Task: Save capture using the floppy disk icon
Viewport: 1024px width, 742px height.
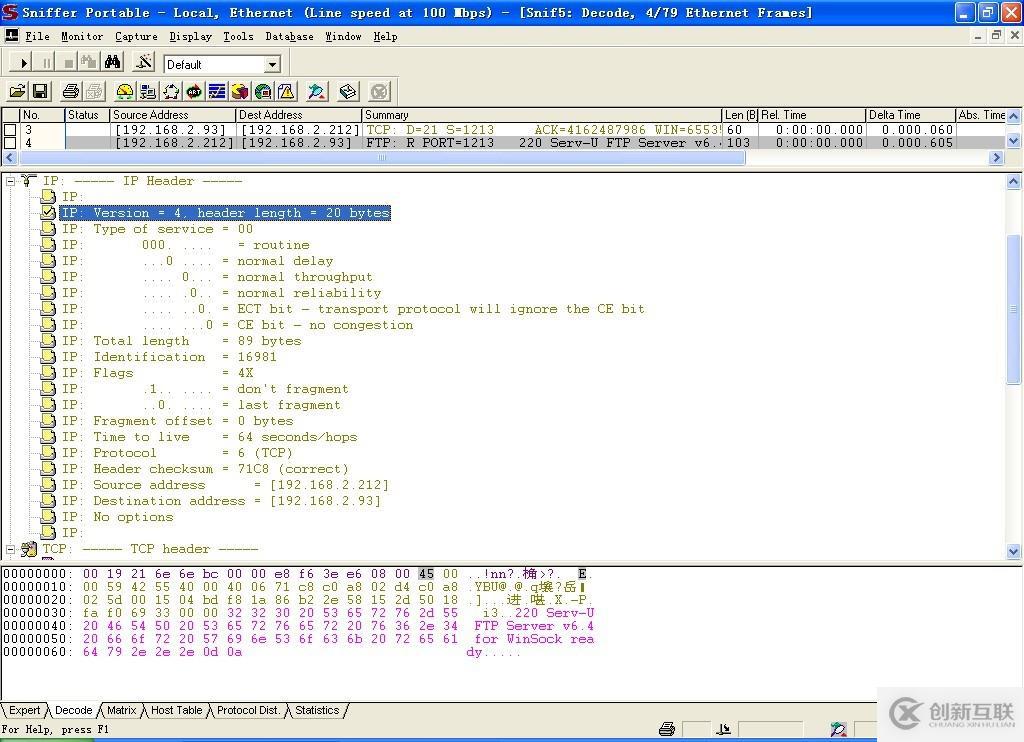Action: pyautogui.click(x=40, y=92)
